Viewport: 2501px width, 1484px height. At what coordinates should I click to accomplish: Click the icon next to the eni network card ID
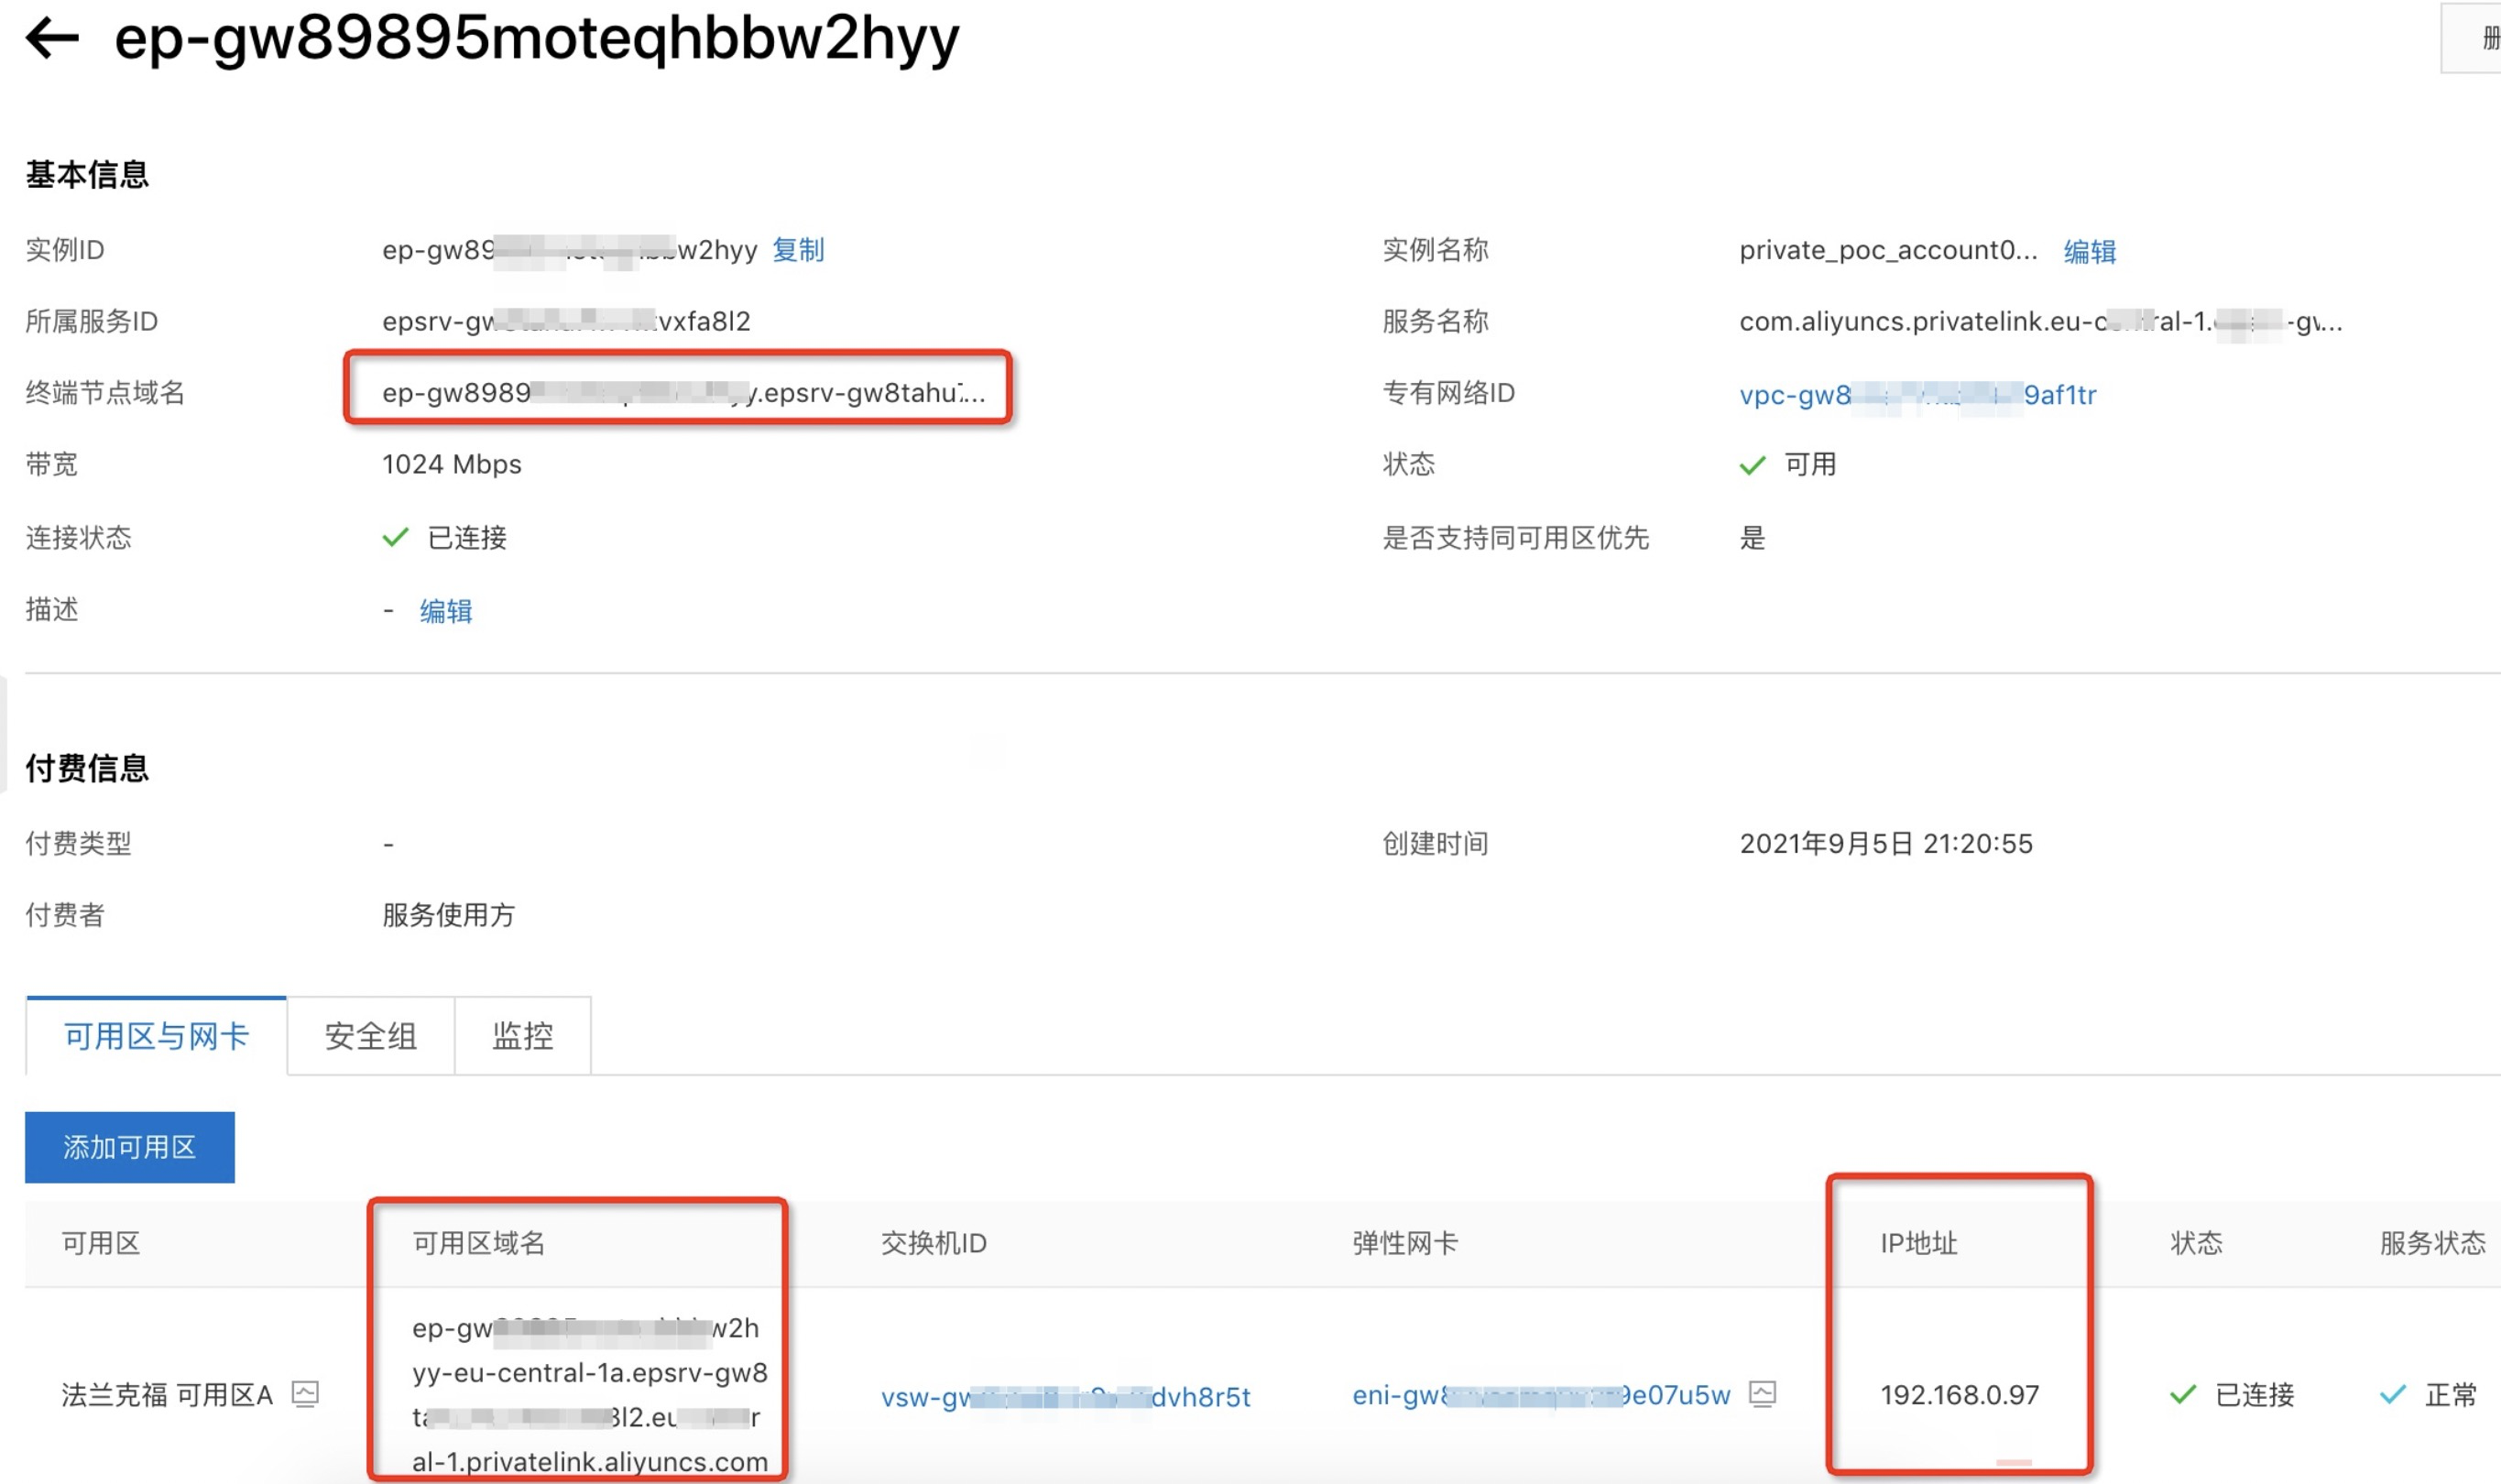pyautogui.click(x=1763, y=1394)
